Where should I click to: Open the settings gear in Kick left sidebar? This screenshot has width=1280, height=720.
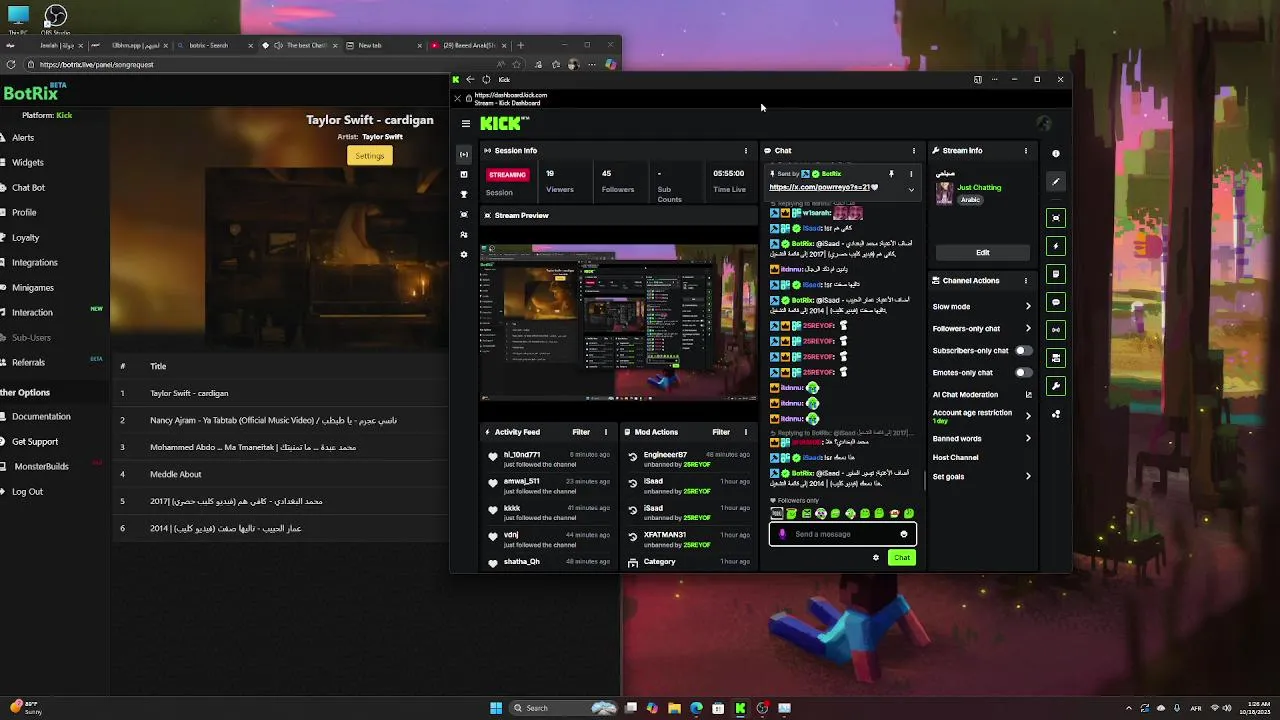pyautogui.click(x=463, y=254)
